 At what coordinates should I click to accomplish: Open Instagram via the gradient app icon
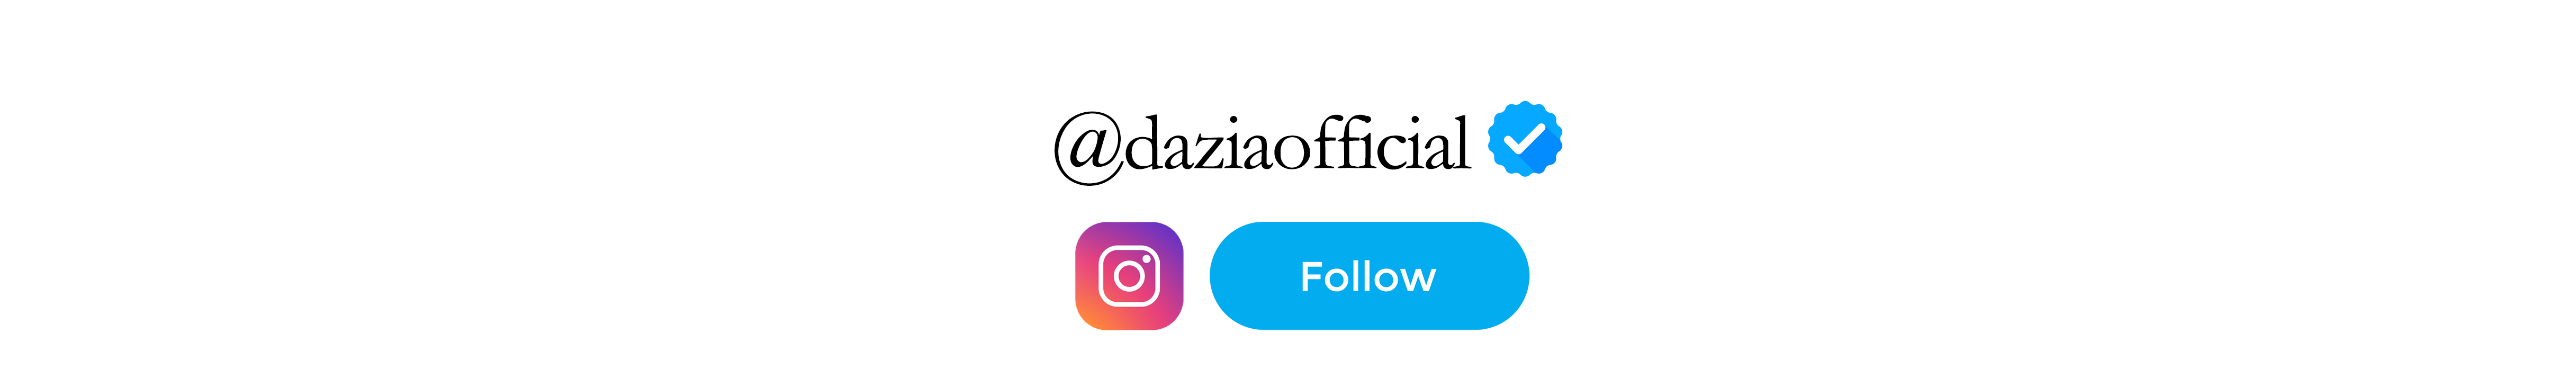coord(1129,276)
